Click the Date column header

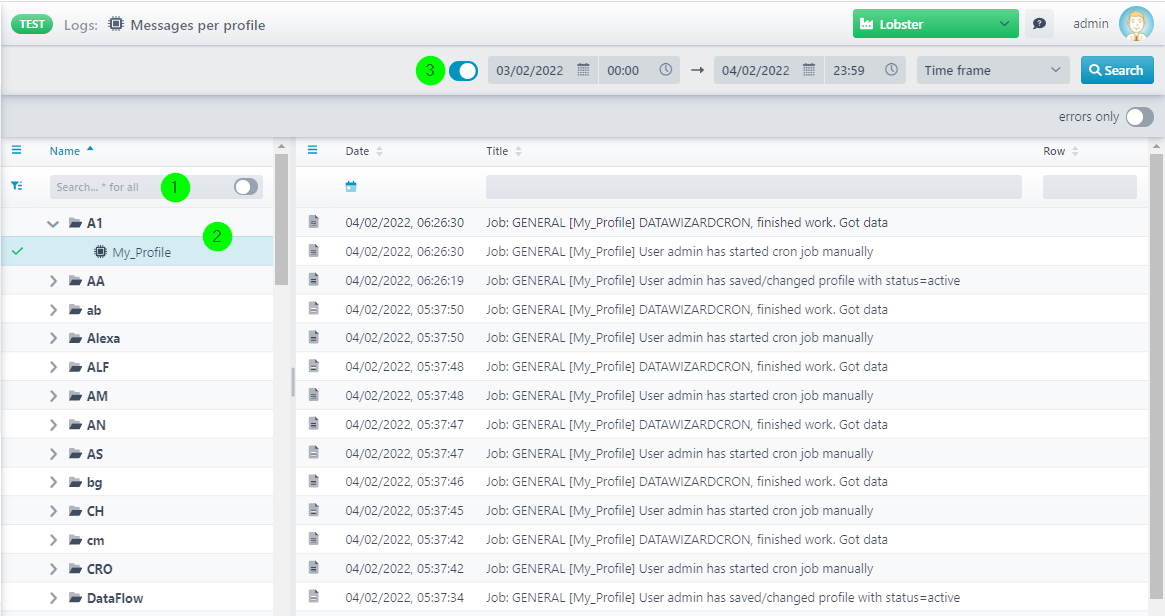click(357, 151)
